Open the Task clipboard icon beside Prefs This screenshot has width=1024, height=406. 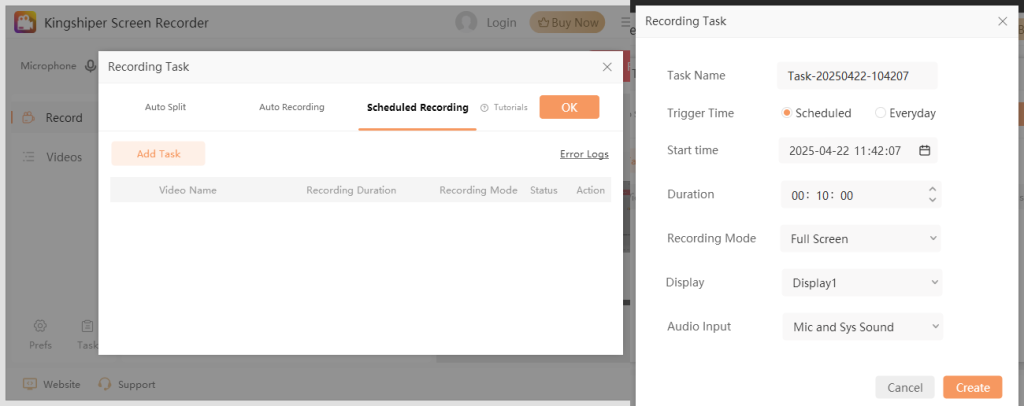pyautogui.click(x=87, y=326)
